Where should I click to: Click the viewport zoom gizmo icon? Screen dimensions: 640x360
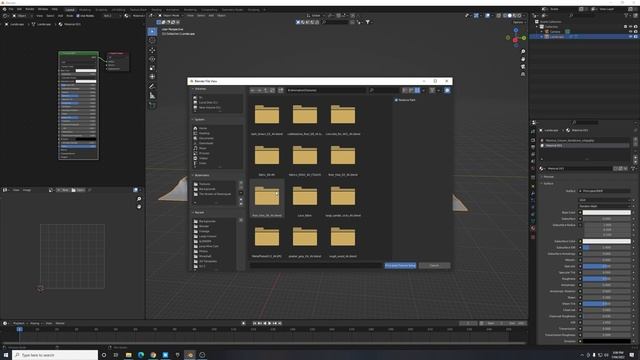[523, 52]
